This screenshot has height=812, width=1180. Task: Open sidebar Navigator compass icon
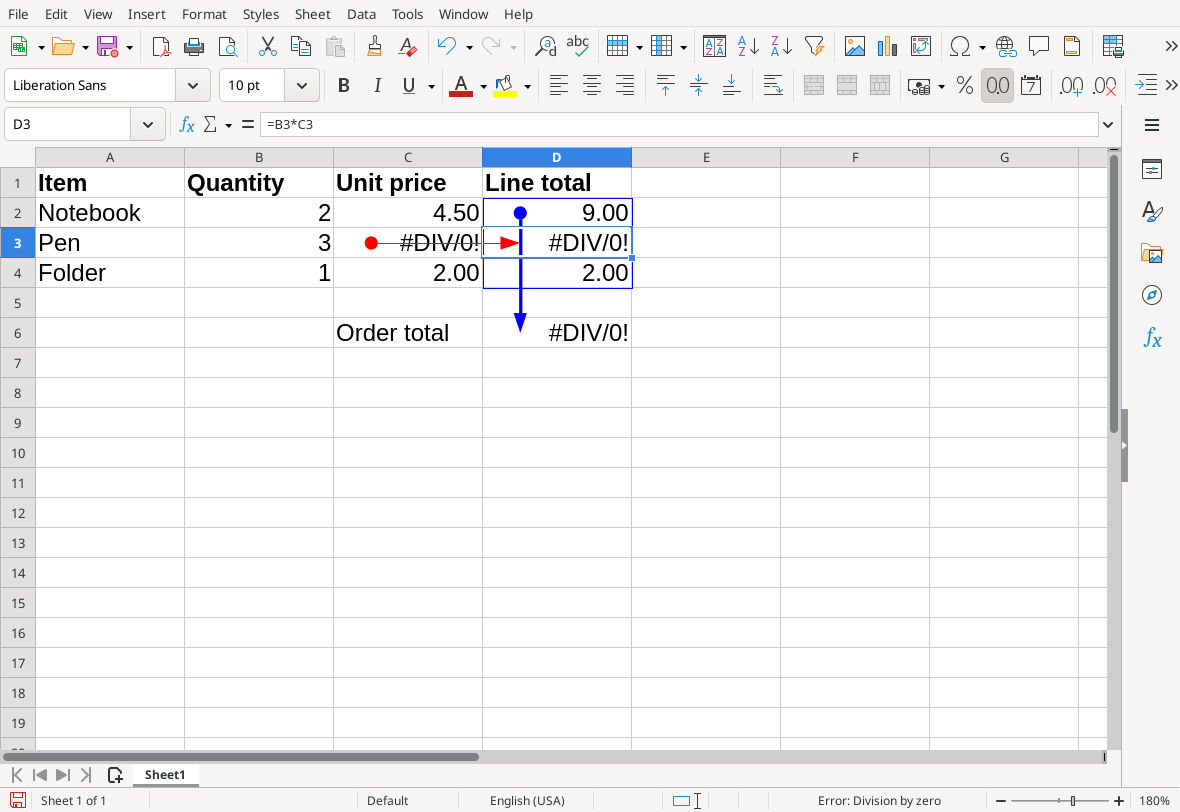tap(1152, 295)
